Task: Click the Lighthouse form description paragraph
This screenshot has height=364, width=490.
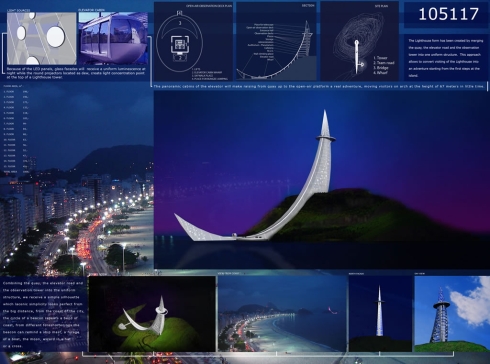Action: click(x=444, y=58)
